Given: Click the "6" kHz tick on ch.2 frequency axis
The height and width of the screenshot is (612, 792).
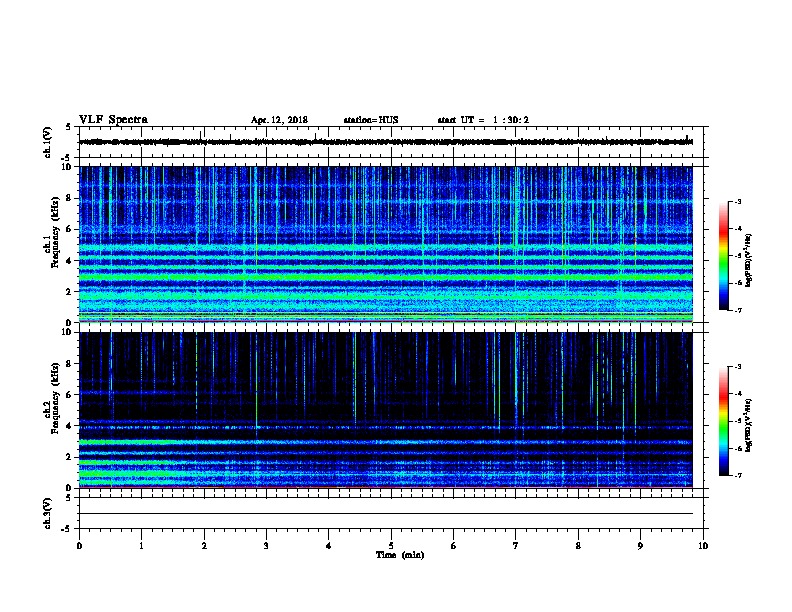Looking at the screenshot, I should pos(69,395).
